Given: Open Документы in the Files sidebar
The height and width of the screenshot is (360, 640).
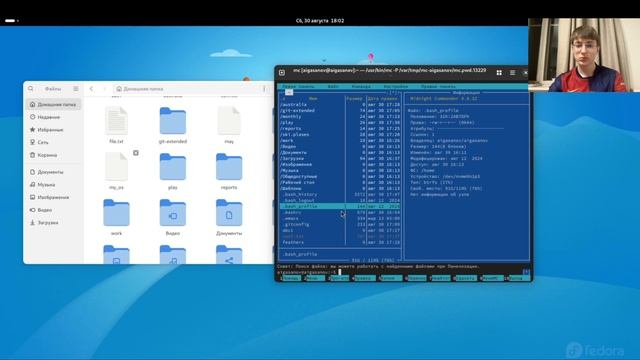Looking at the screenshot, I should pos(53,172).
